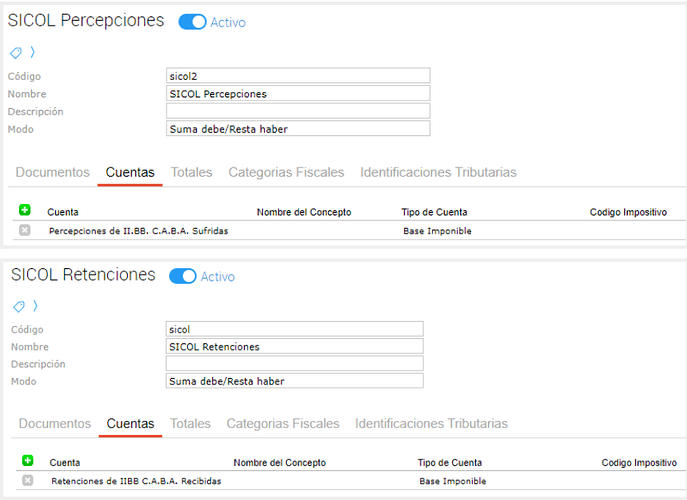Select Identificaciones Tributarias tab in SICOL Retenciones
The image size is (687, 500).
[x=431, y=423]
